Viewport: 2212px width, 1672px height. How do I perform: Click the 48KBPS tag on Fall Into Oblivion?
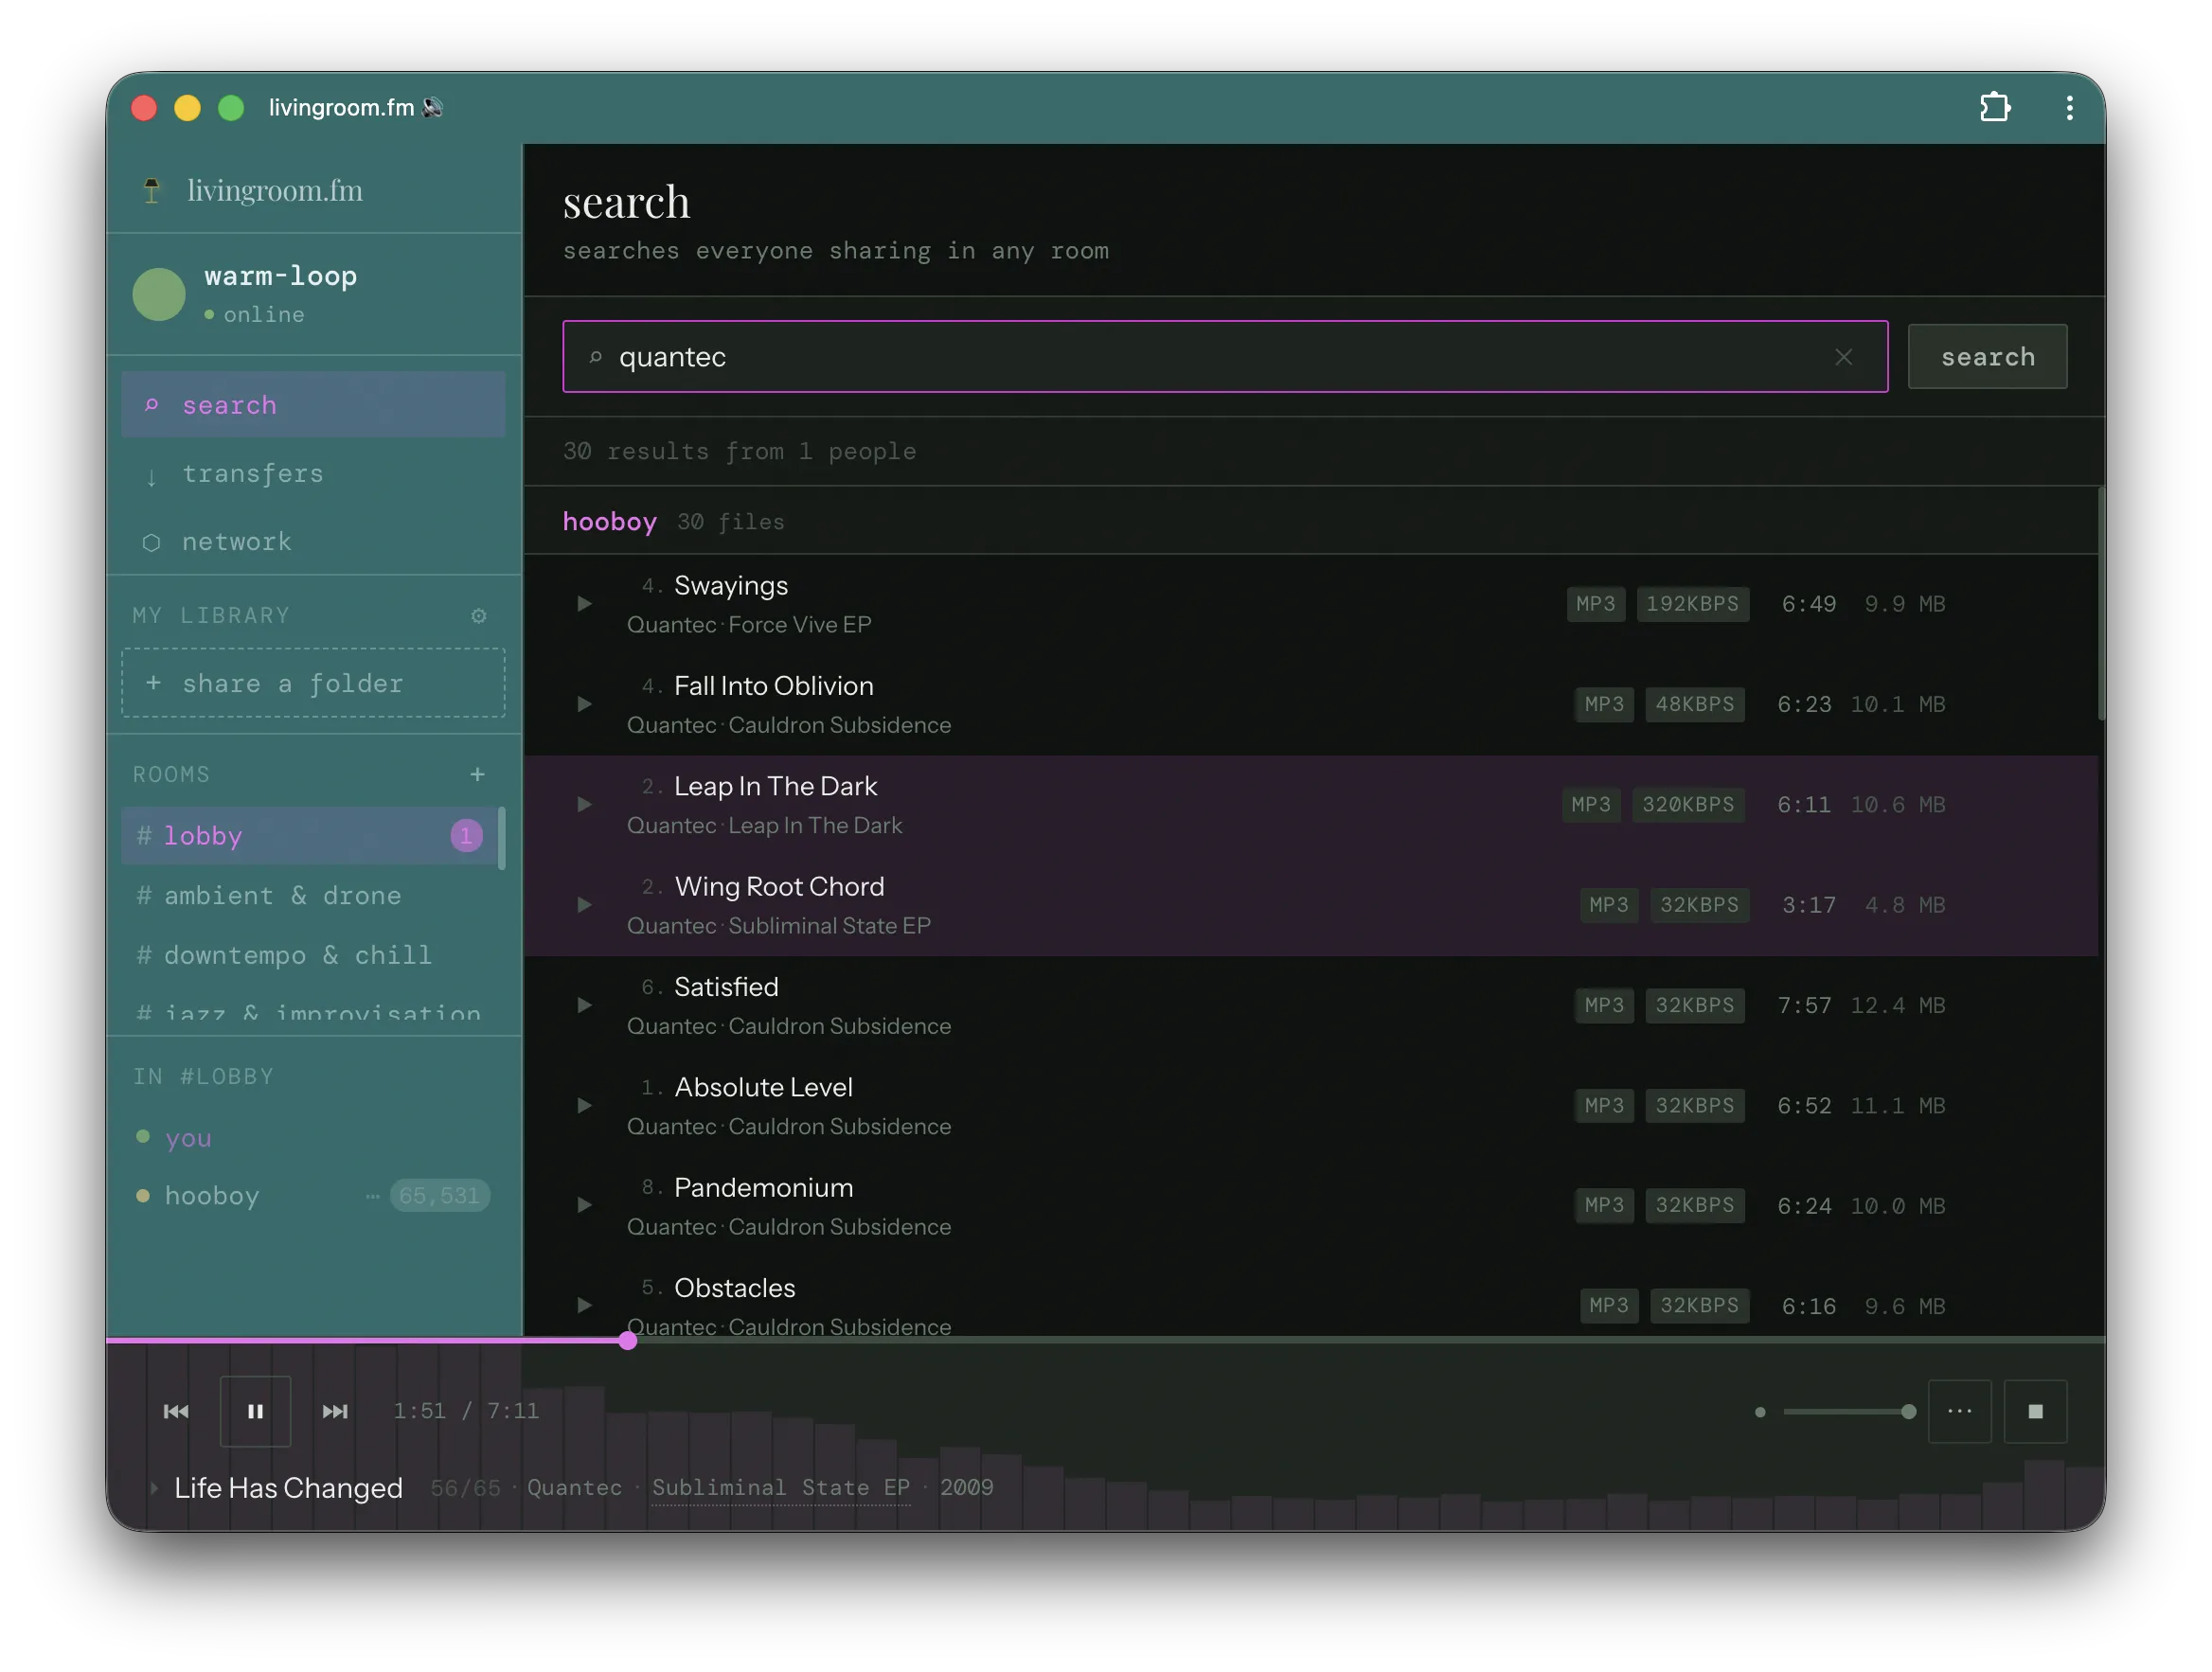(1695, 704)
